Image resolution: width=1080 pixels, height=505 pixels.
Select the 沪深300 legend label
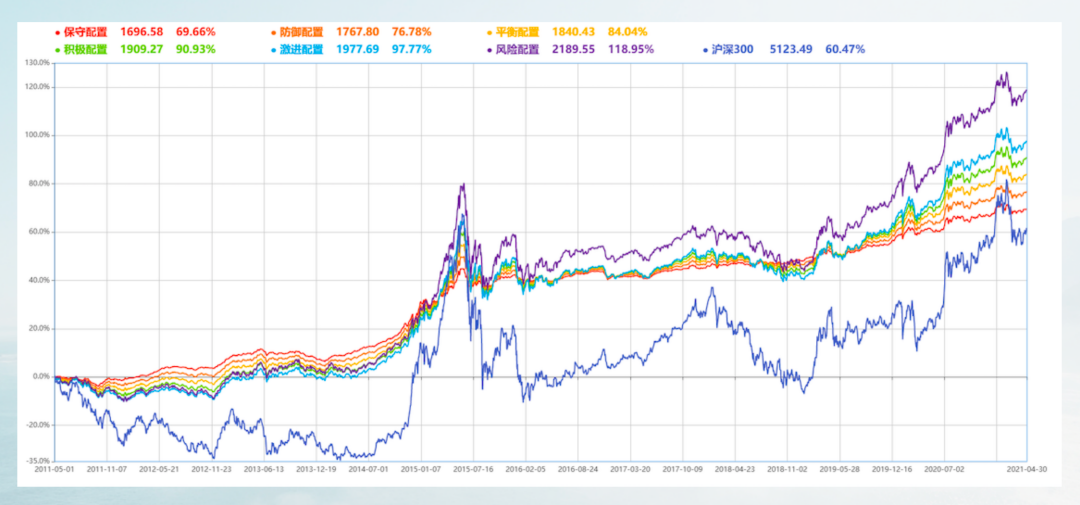[x=733, y=49]
